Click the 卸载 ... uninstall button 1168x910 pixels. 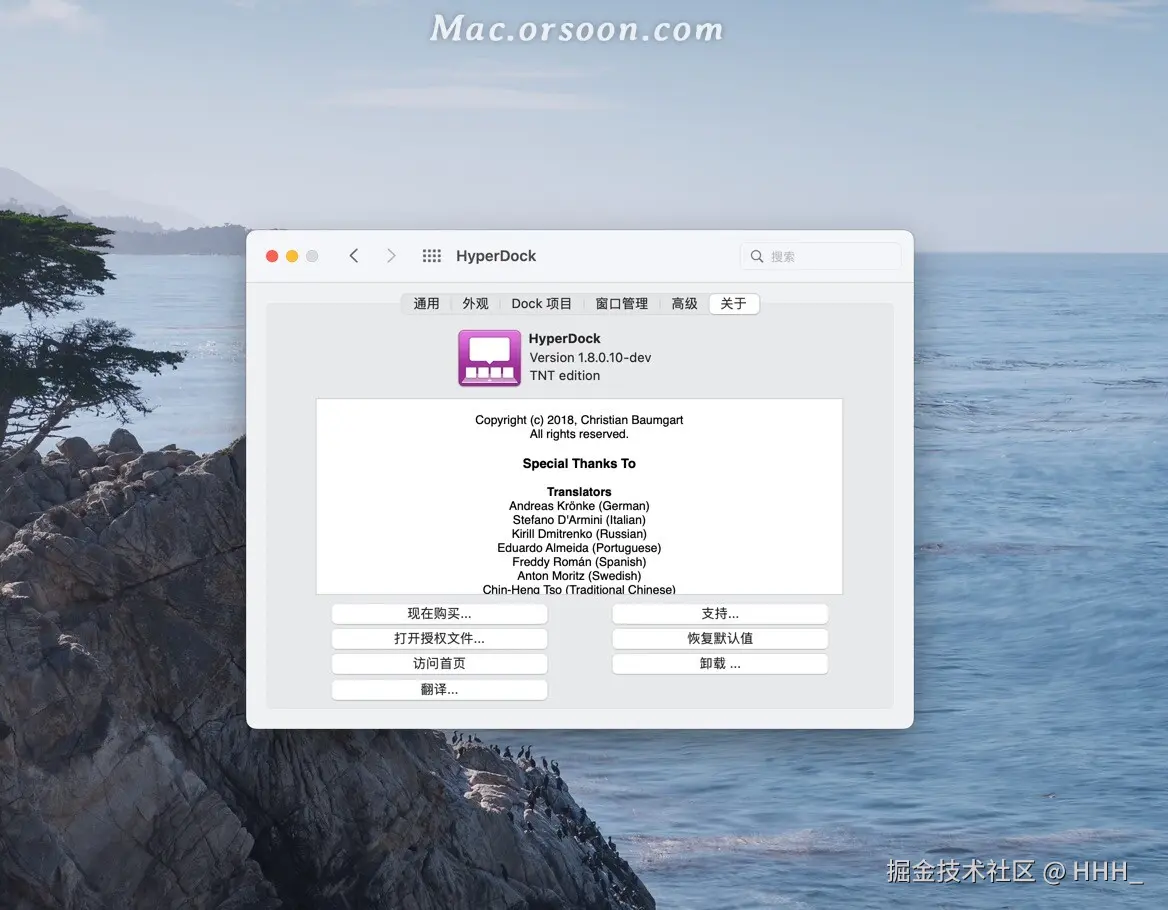(720, 664)
